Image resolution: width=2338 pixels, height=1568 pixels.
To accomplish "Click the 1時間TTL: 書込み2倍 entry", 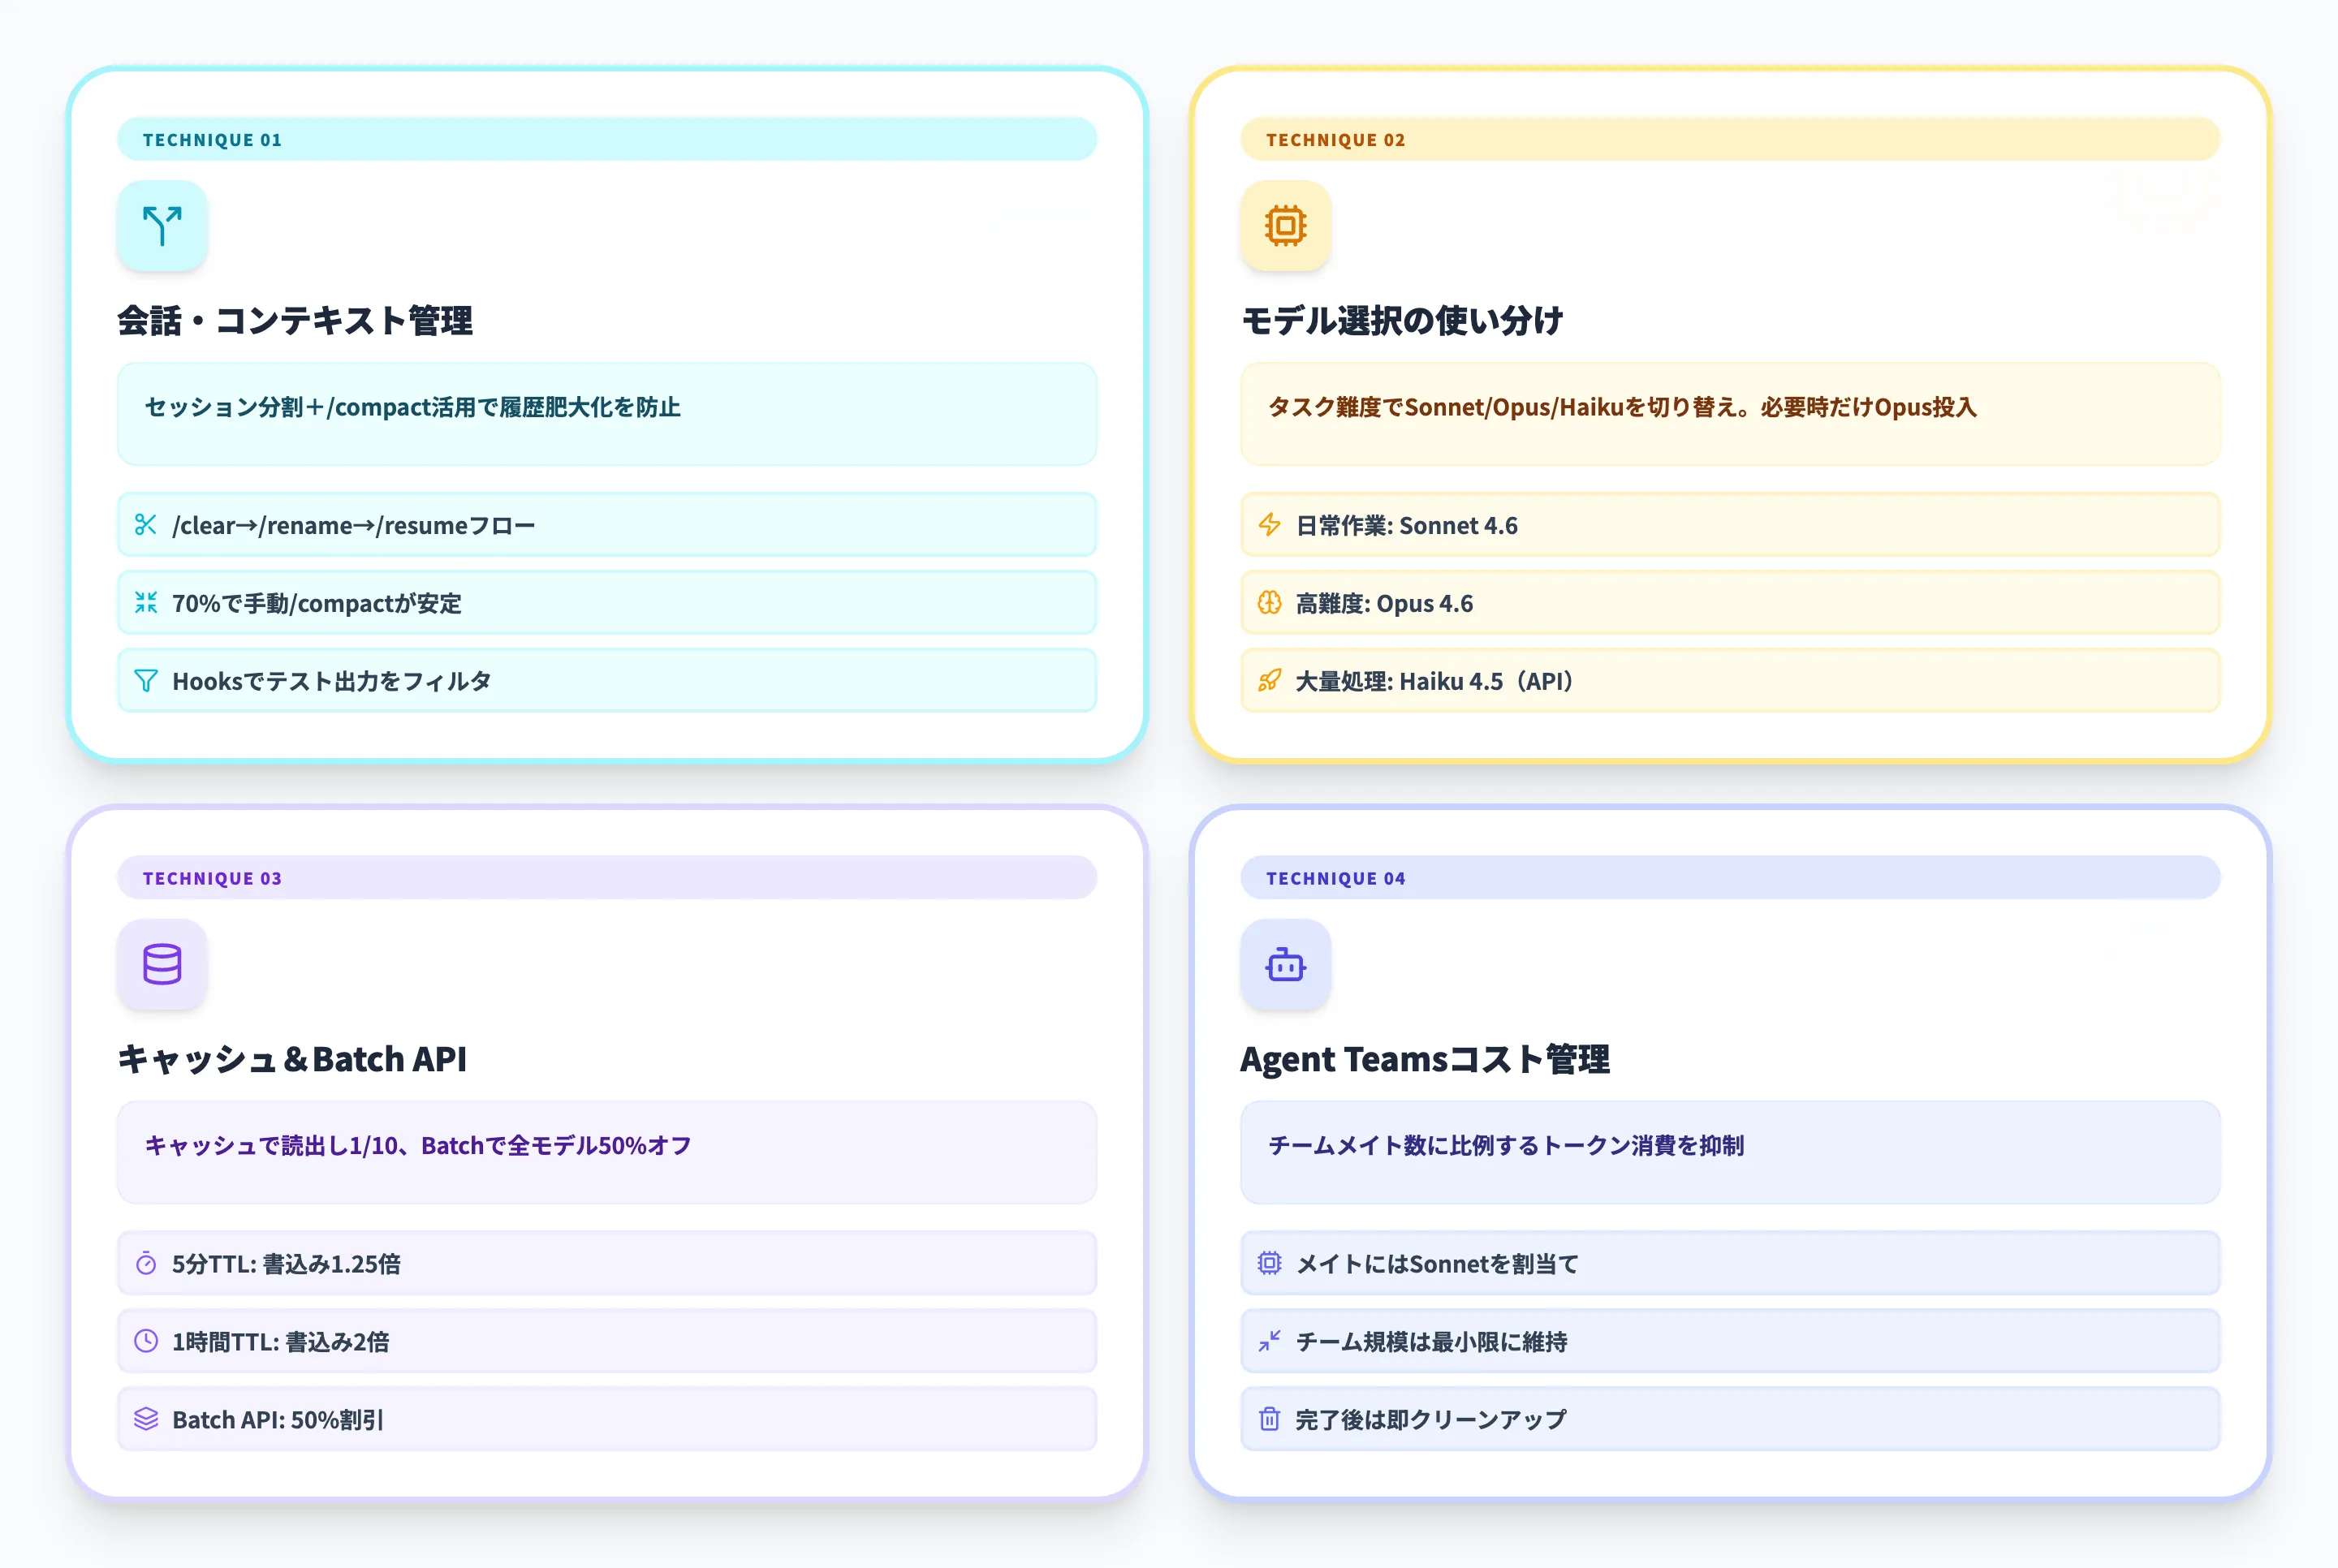I will [605, 1341].
